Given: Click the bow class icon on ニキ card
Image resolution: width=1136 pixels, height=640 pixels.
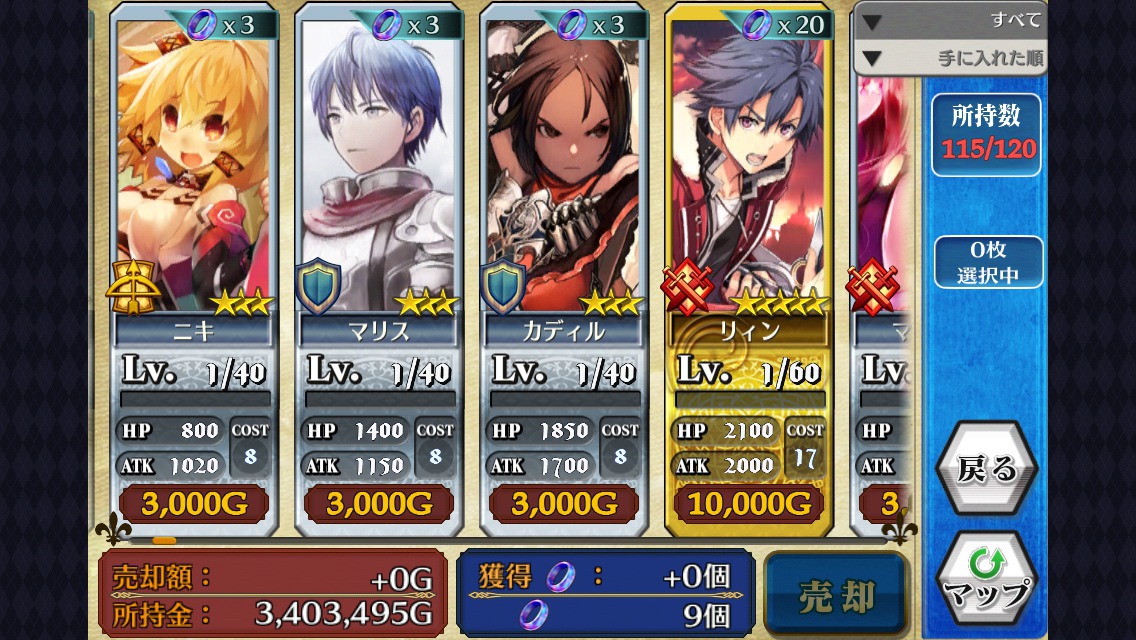Looking at the screenshot, I should 133,286.
